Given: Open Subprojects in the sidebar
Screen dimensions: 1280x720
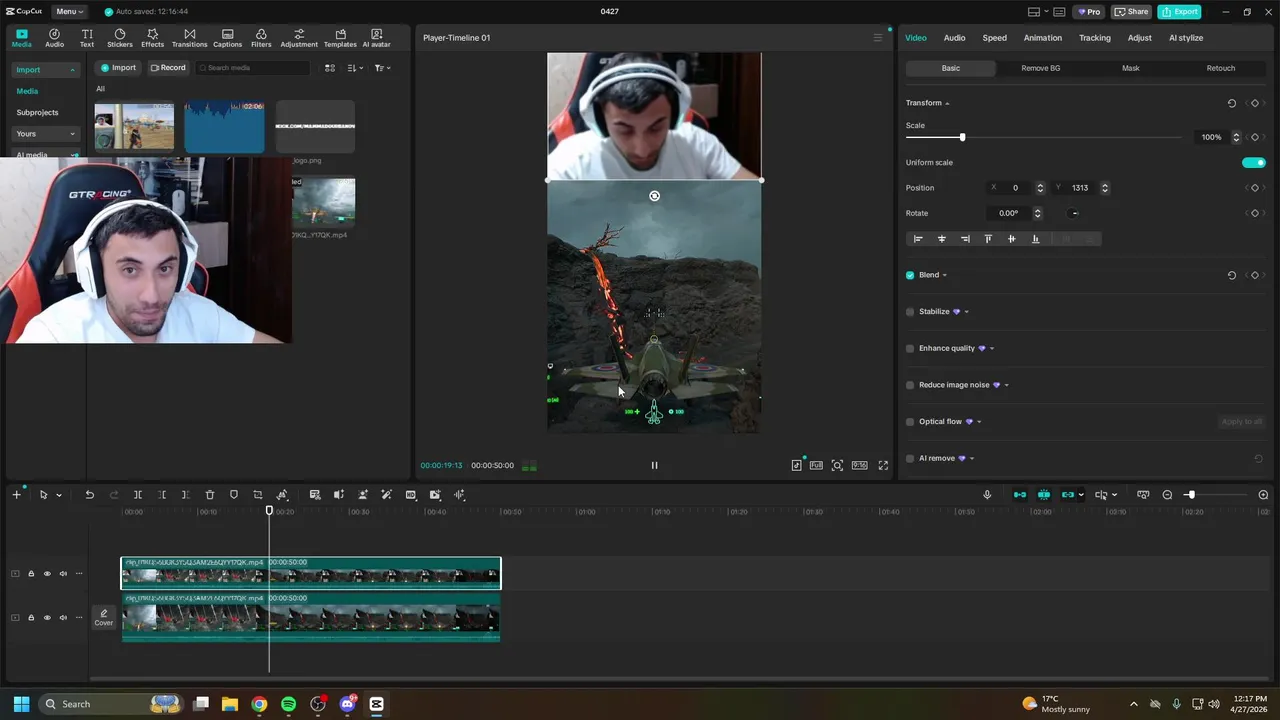Looking at the screenshot, I should [37, 113].
